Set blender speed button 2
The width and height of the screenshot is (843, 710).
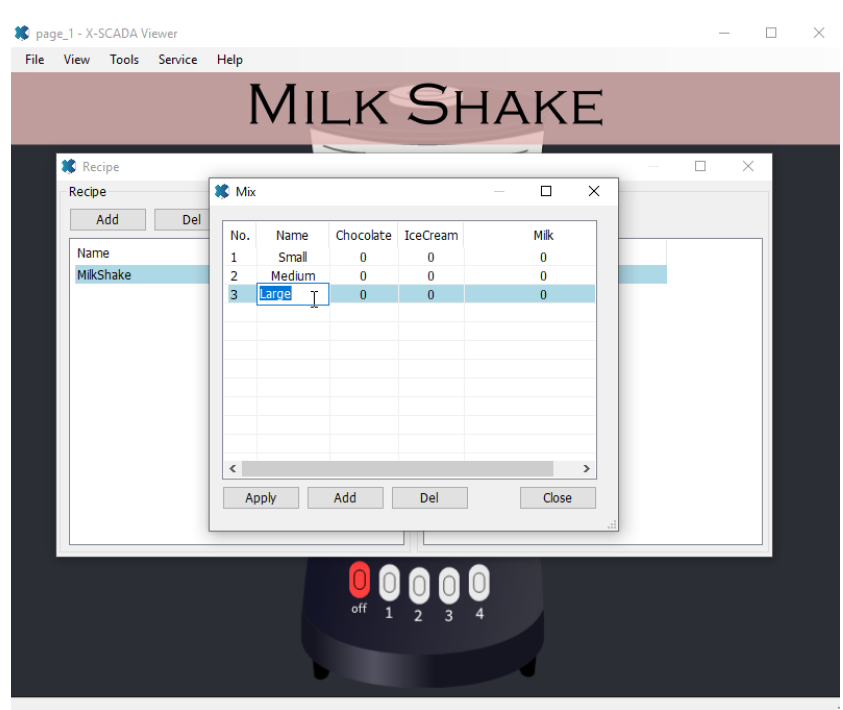click(419, 585)
